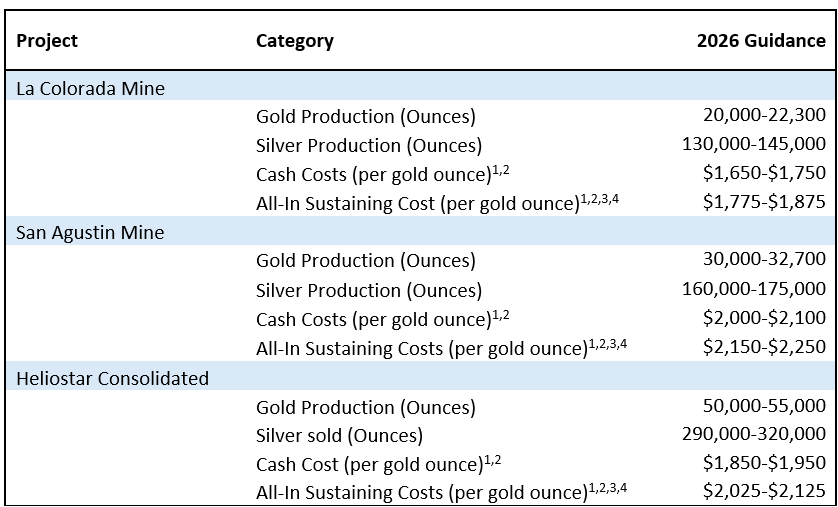Select the Heliostar Consolidated section row
This screenshot has width=838, height=507.
[x=113, y=378]
